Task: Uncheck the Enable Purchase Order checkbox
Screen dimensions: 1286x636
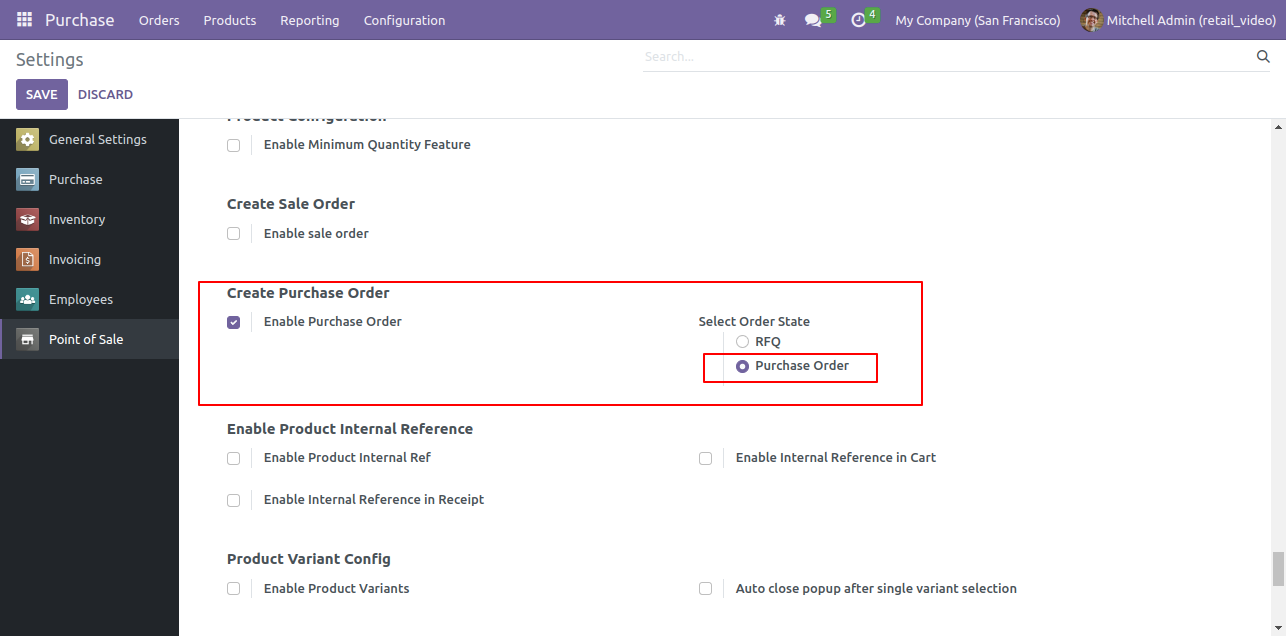Action: coord(233,322)
